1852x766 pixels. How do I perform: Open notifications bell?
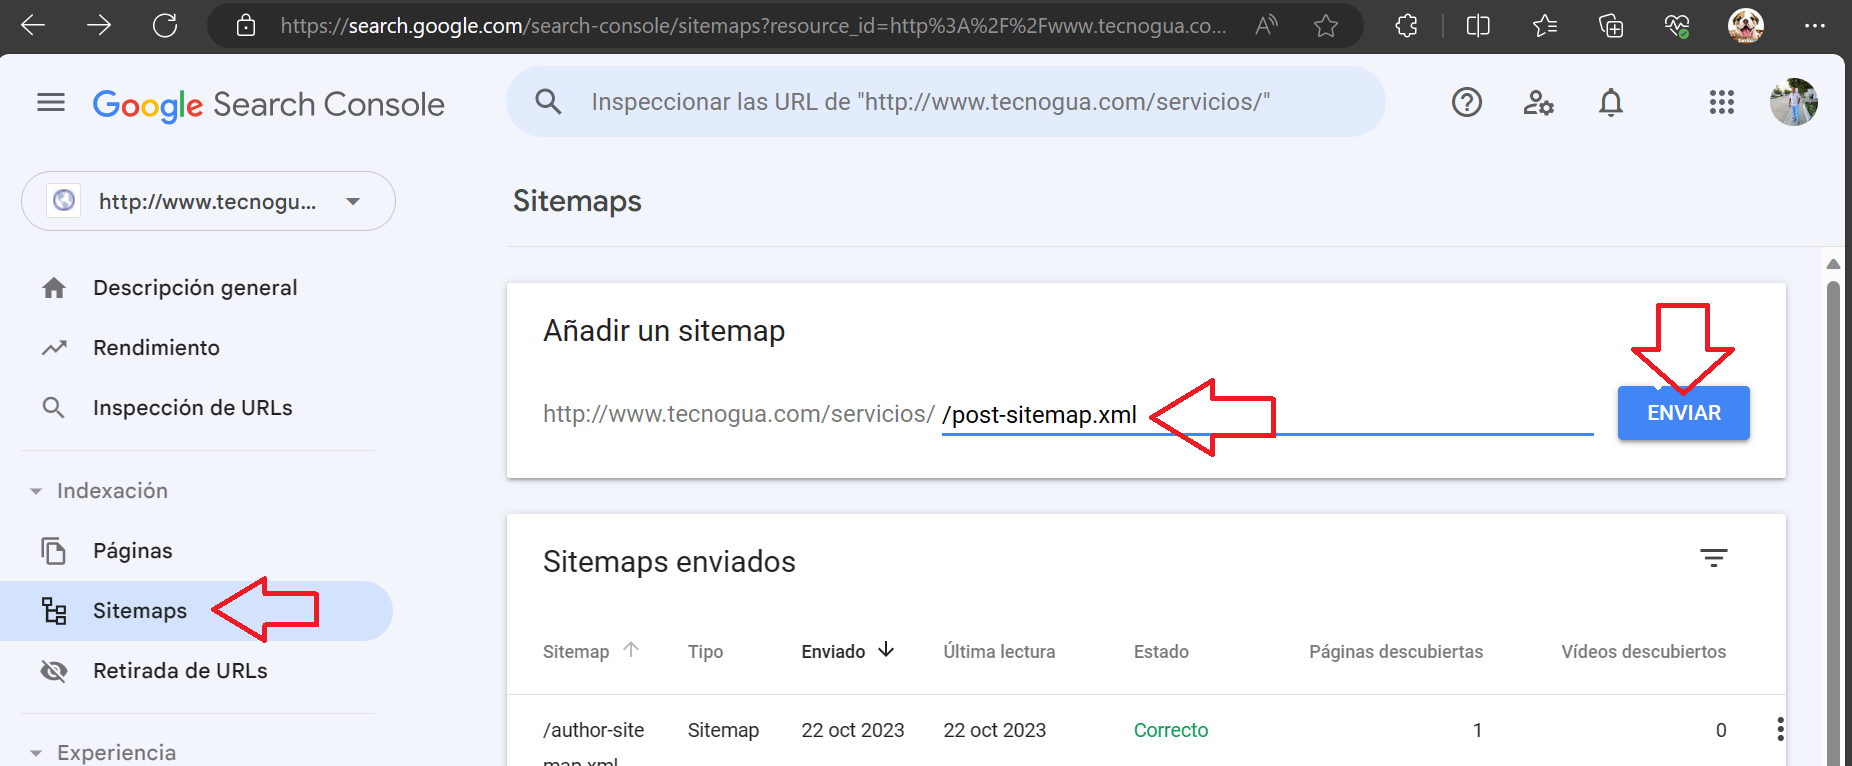[x=1610, y=102]
